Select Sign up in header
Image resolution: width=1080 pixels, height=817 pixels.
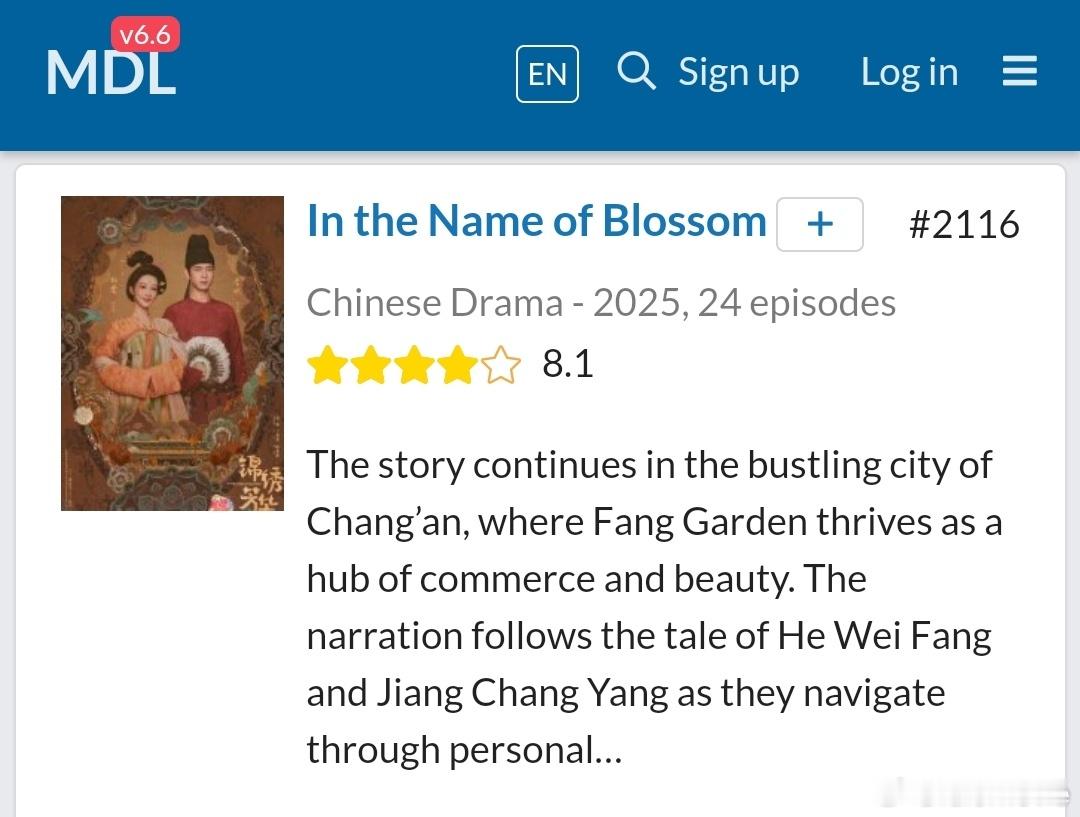tap(738, 73)
